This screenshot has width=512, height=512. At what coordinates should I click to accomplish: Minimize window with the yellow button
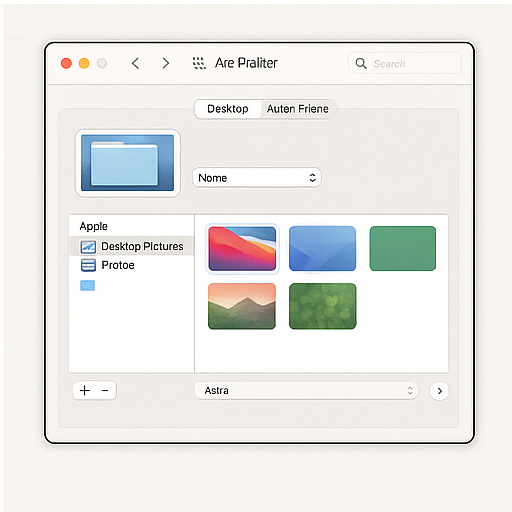click(84, 63)
